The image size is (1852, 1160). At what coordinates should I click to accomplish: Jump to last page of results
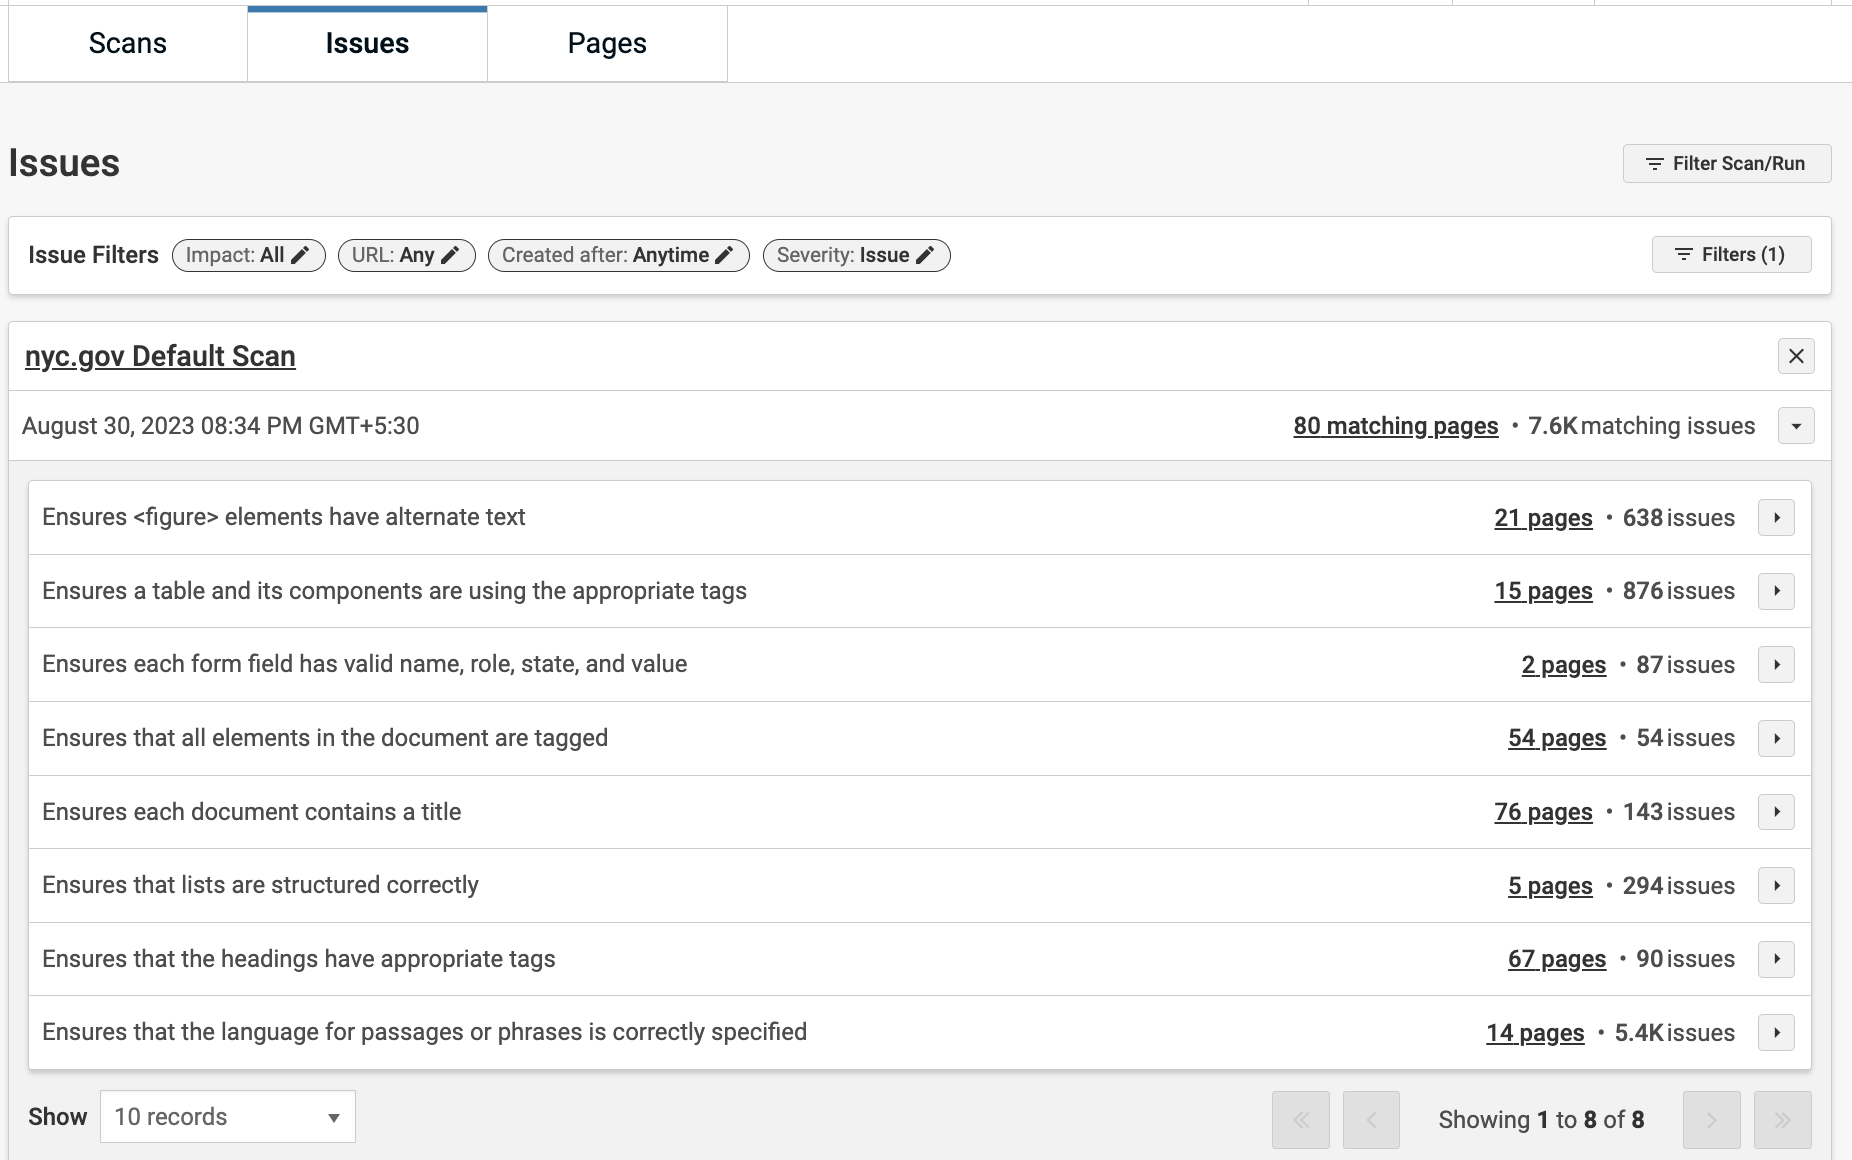(x=1782, y=1120)
